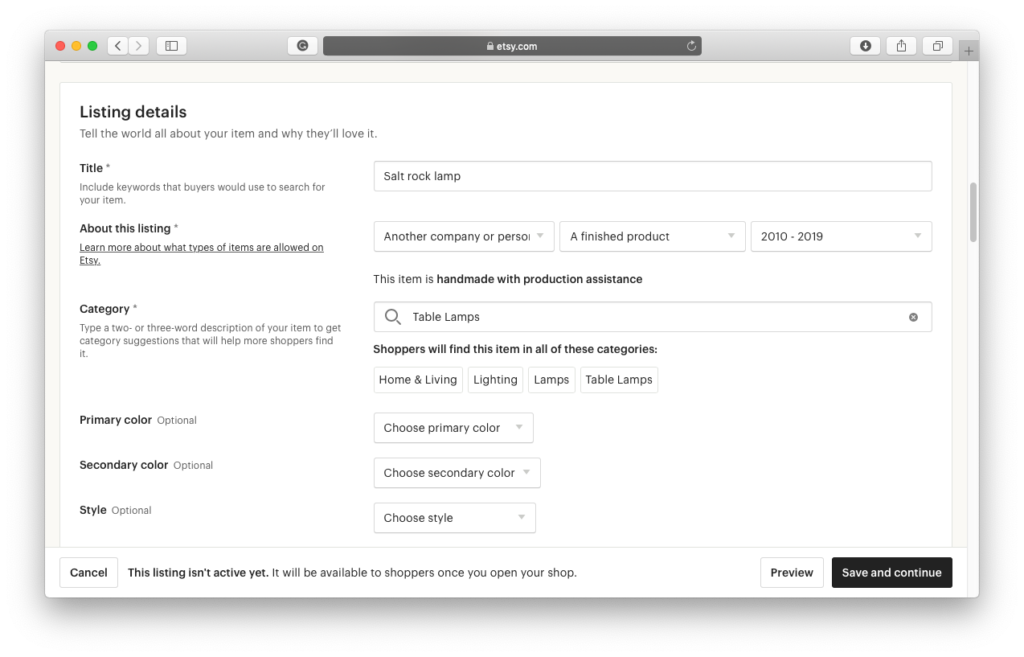
Task: Click the Cancel button
Action: (x=89, y=573)
